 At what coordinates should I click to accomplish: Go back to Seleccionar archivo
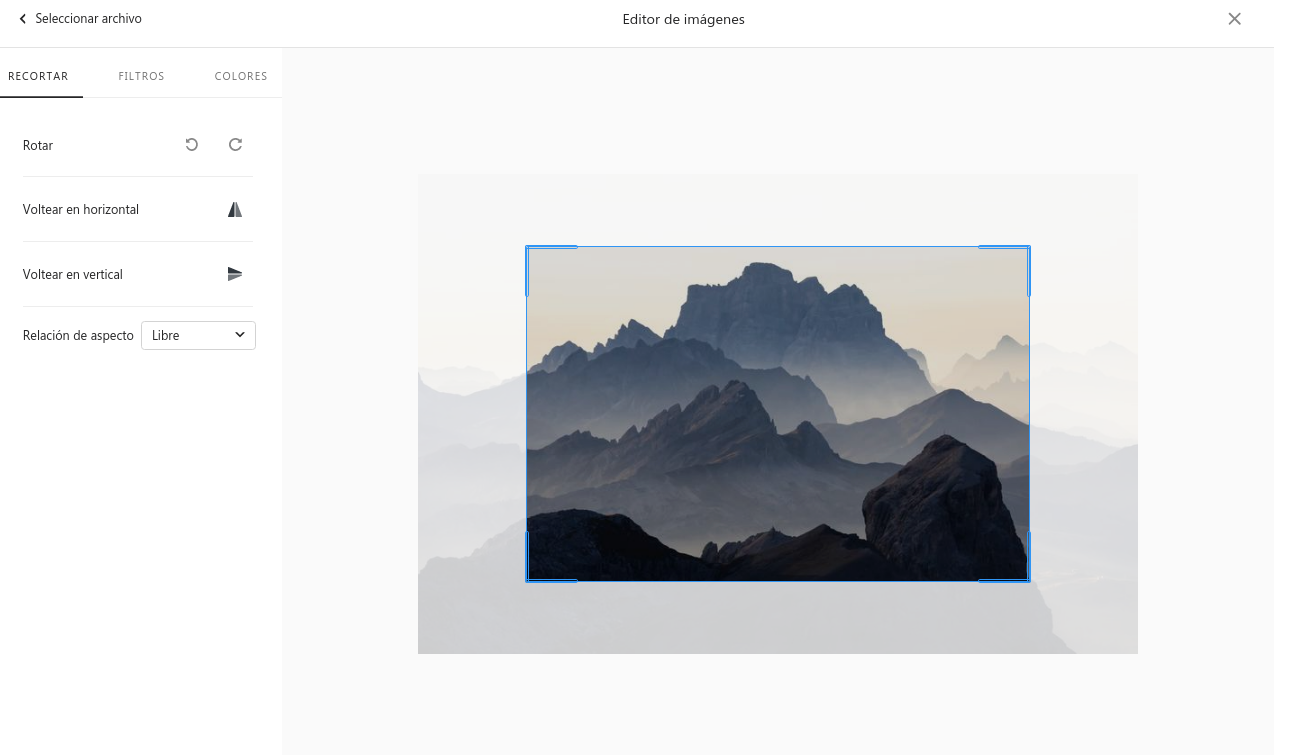point(80,19)
